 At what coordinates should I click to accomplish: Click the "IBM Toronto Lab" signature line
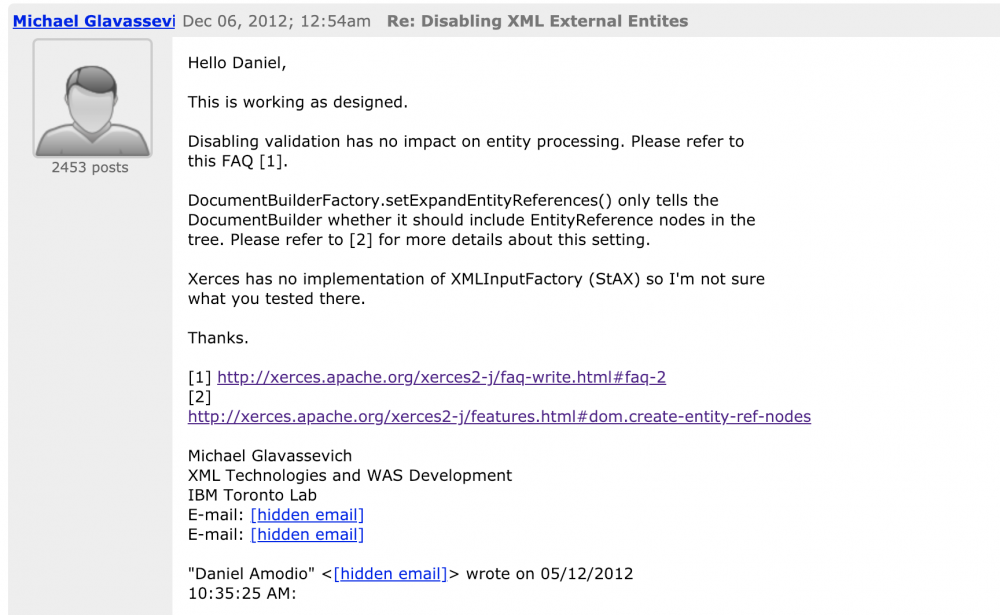pos(252,495)
